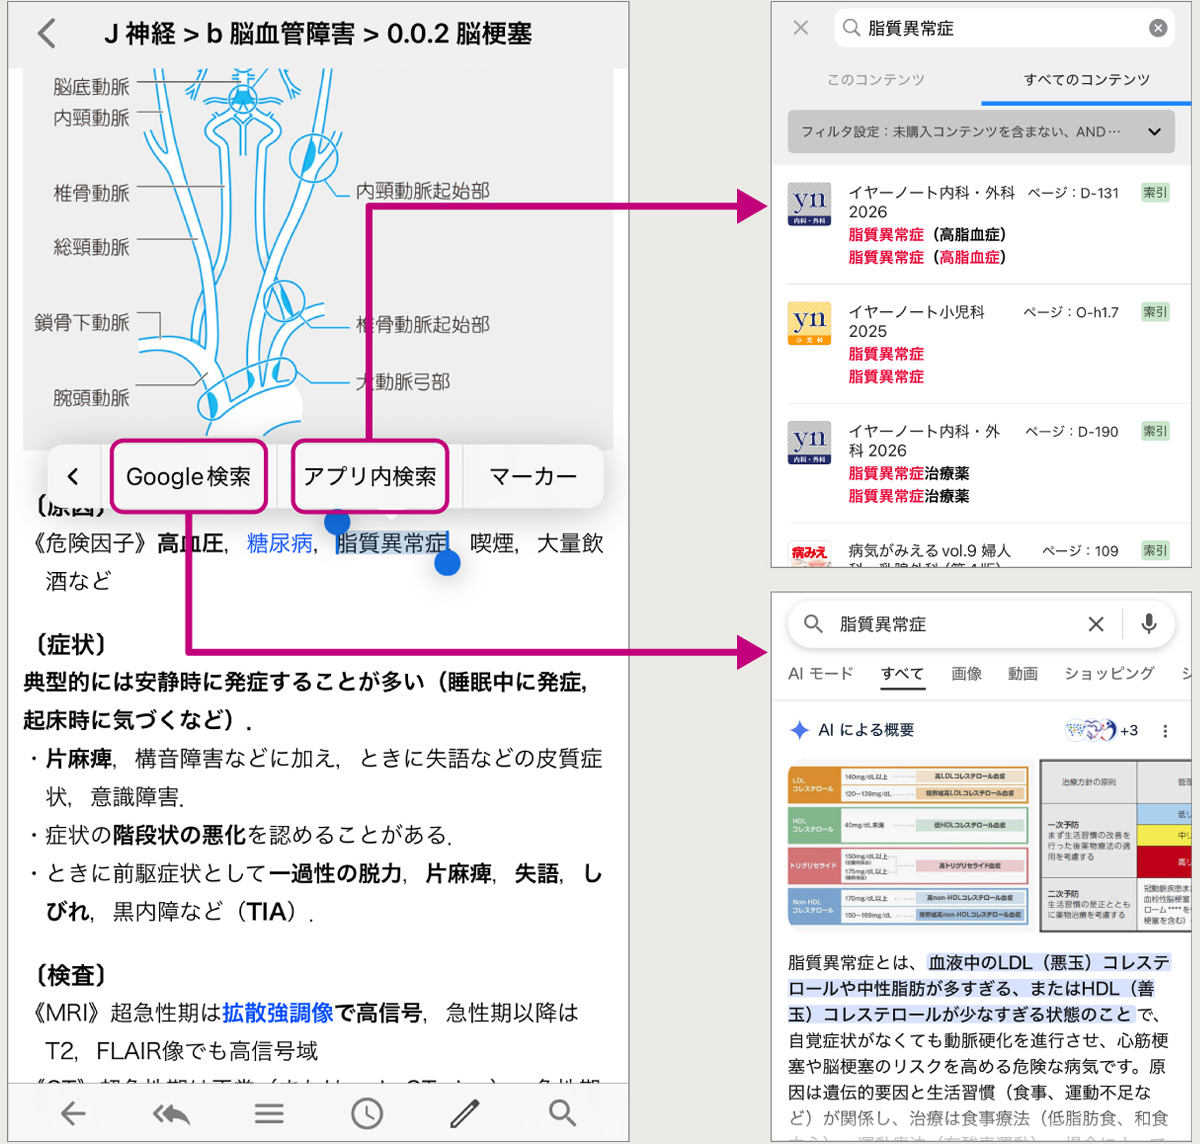Screen dimensions: 1200x1144
Task: Clear the Google search query
Action: (1096, 624)
